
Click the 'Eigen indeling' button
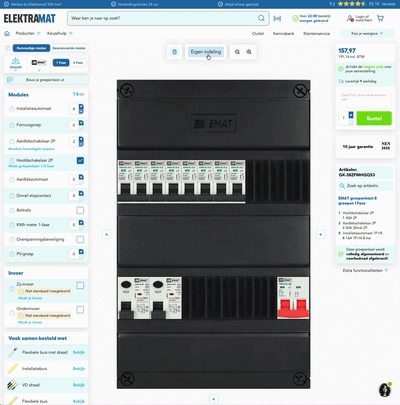pos(206,52)
